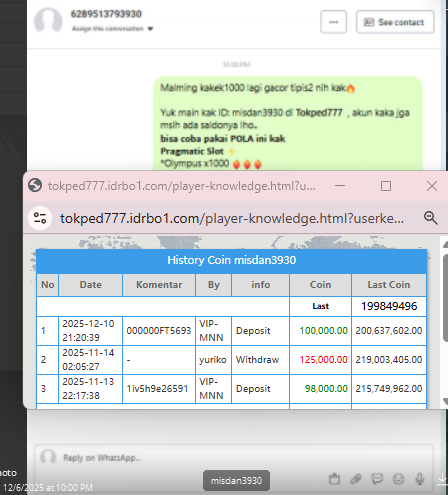Image resolution: width=448 pixels, height=495 pixels.
Task: Close the tokped777 popup window
Action: tap(432, 186)
